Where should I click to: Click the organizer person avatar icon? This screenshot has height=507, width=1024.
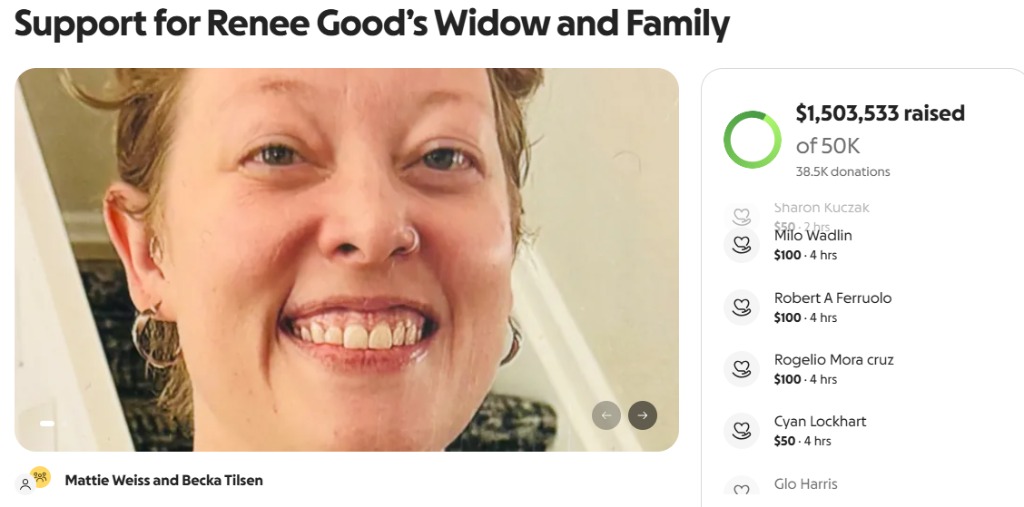24,484
